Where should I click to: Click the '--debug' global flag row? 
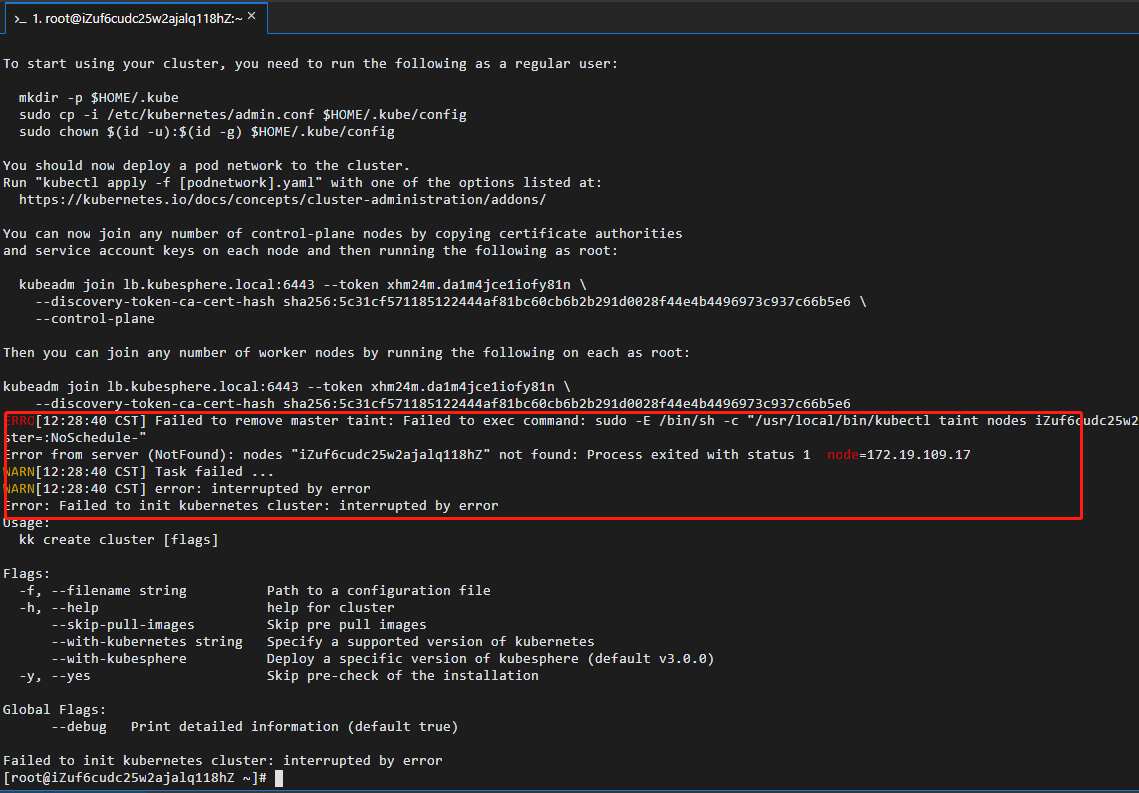(255, 727)
